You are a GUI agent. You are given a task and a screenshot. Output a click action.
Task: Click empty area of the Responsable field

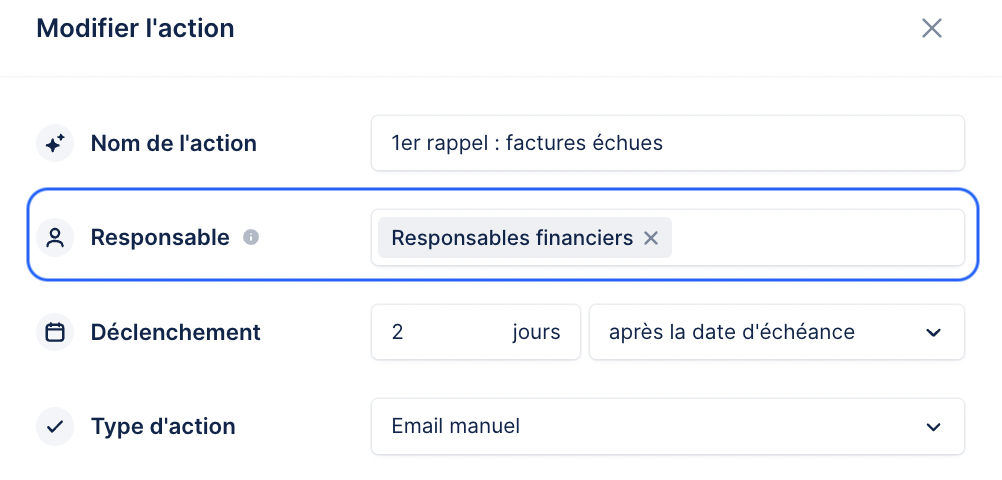[x=818, y=238]
